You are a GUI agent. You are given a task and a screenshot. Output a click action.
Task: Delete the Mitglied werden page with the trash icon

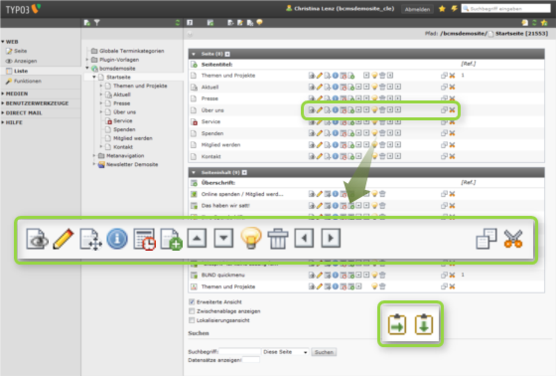click(x=382, y=145)
